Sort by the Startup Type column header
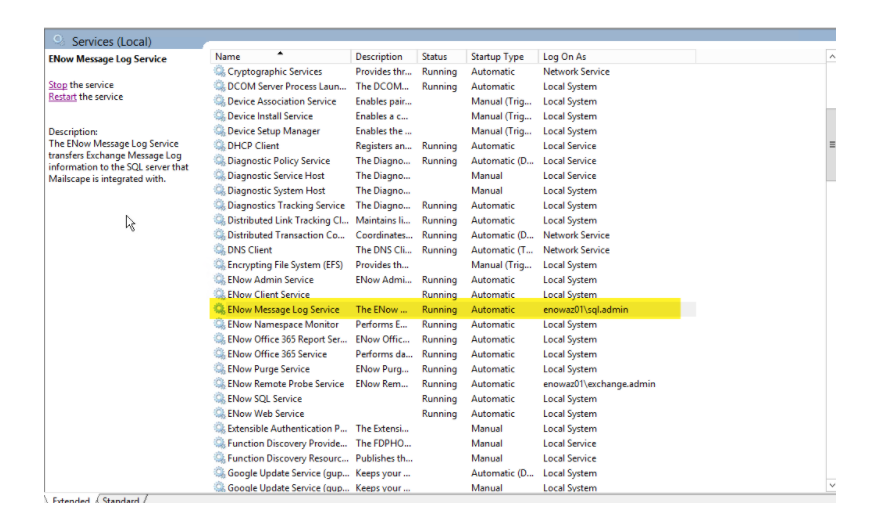The image size is (869, 514). pyautogui.click(x=502, y=57)
